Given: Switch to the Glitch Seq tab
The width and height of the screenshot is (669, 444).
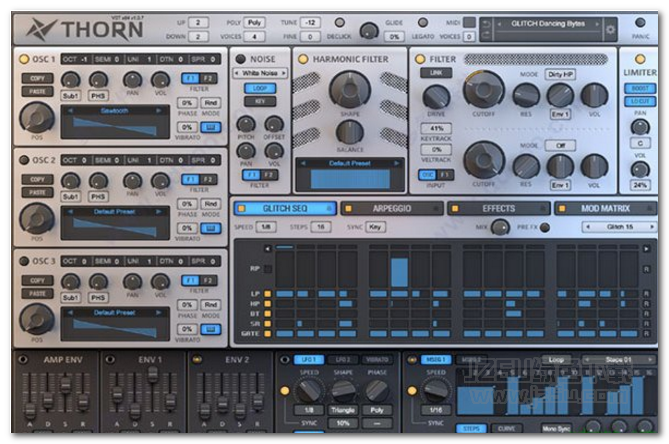Looking at the screenshot, I should coord(285,209).
